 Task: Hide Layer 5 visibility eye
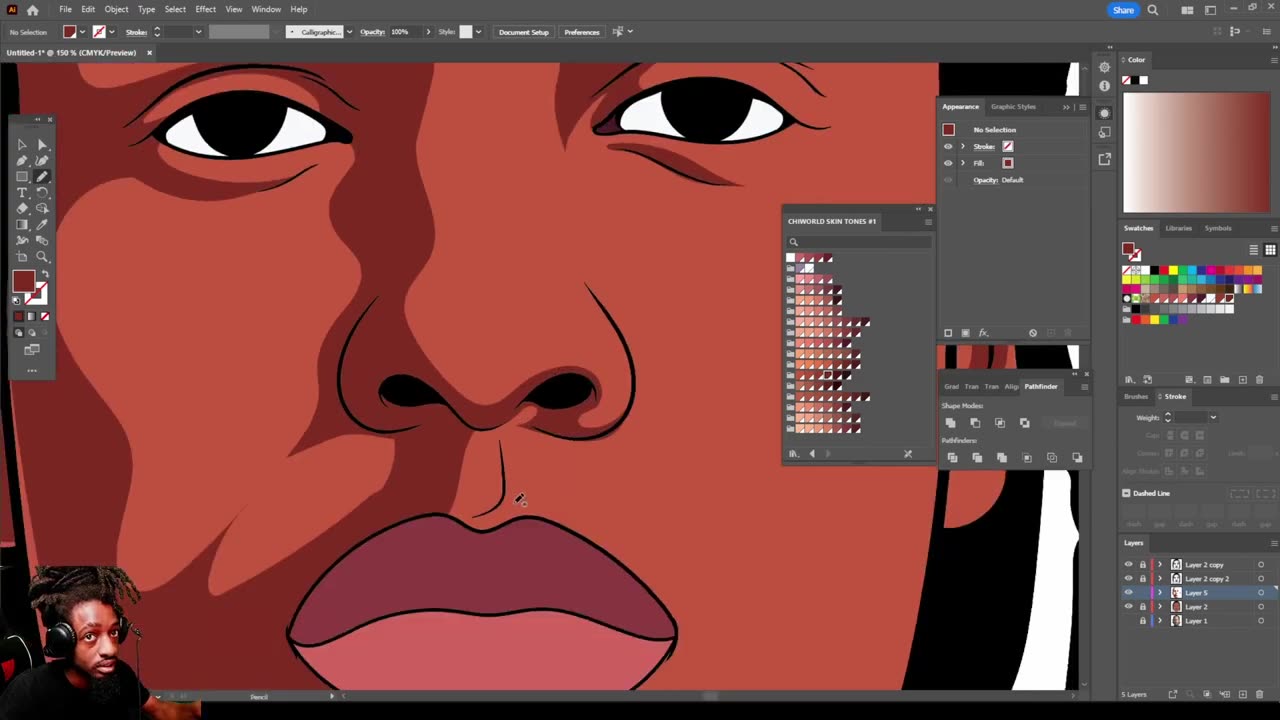[x=1129, y=593]
